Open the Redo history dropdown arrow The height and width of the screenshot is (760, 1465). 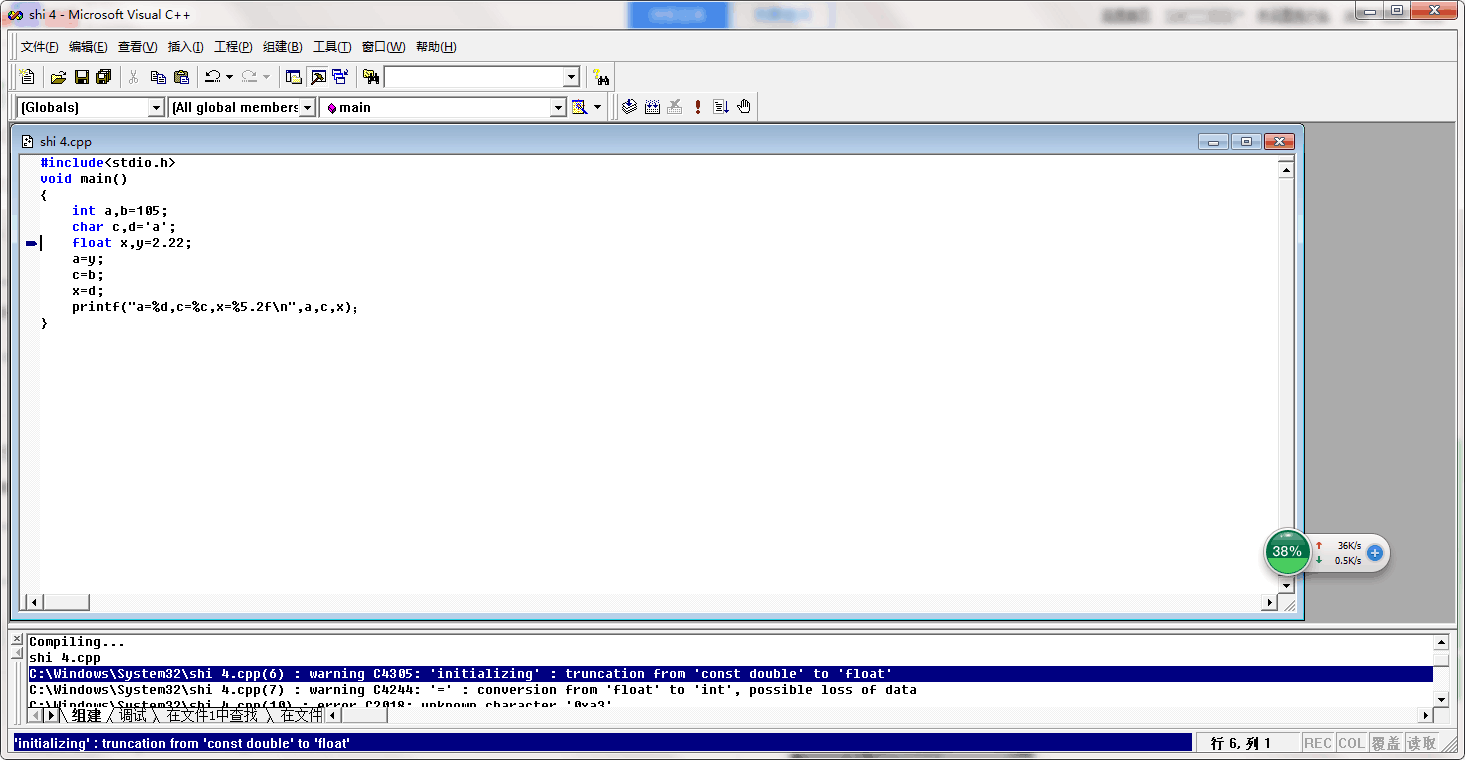click(266, 77)
